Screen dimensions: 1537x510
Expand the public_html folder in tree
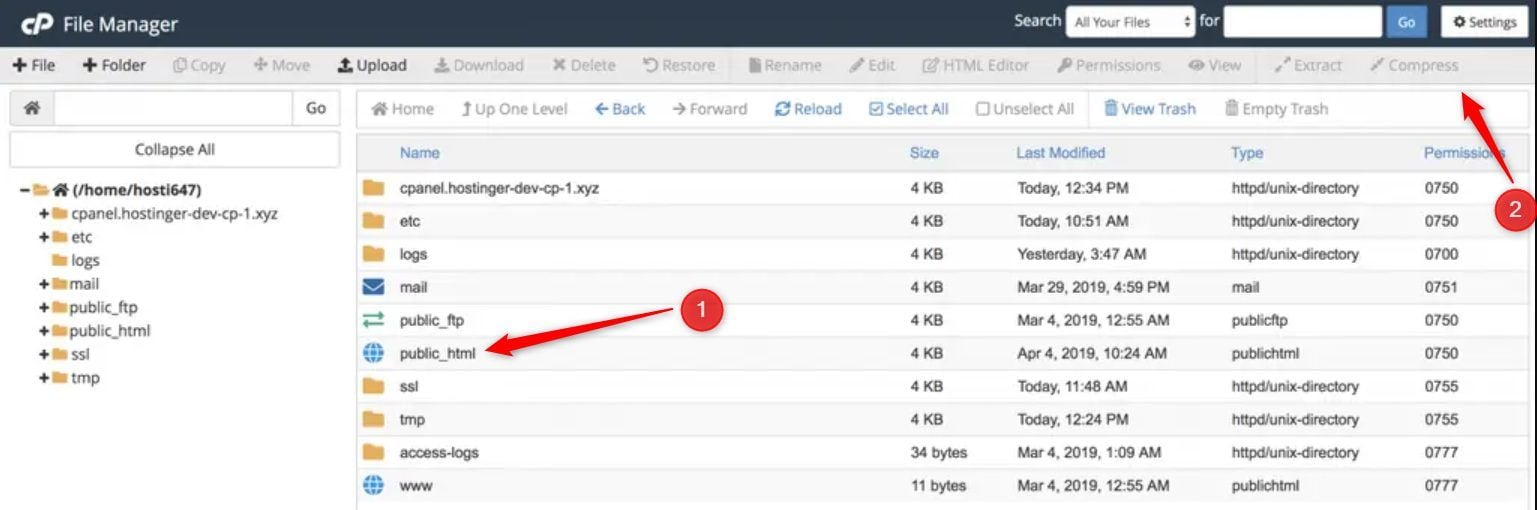point(44,331)
